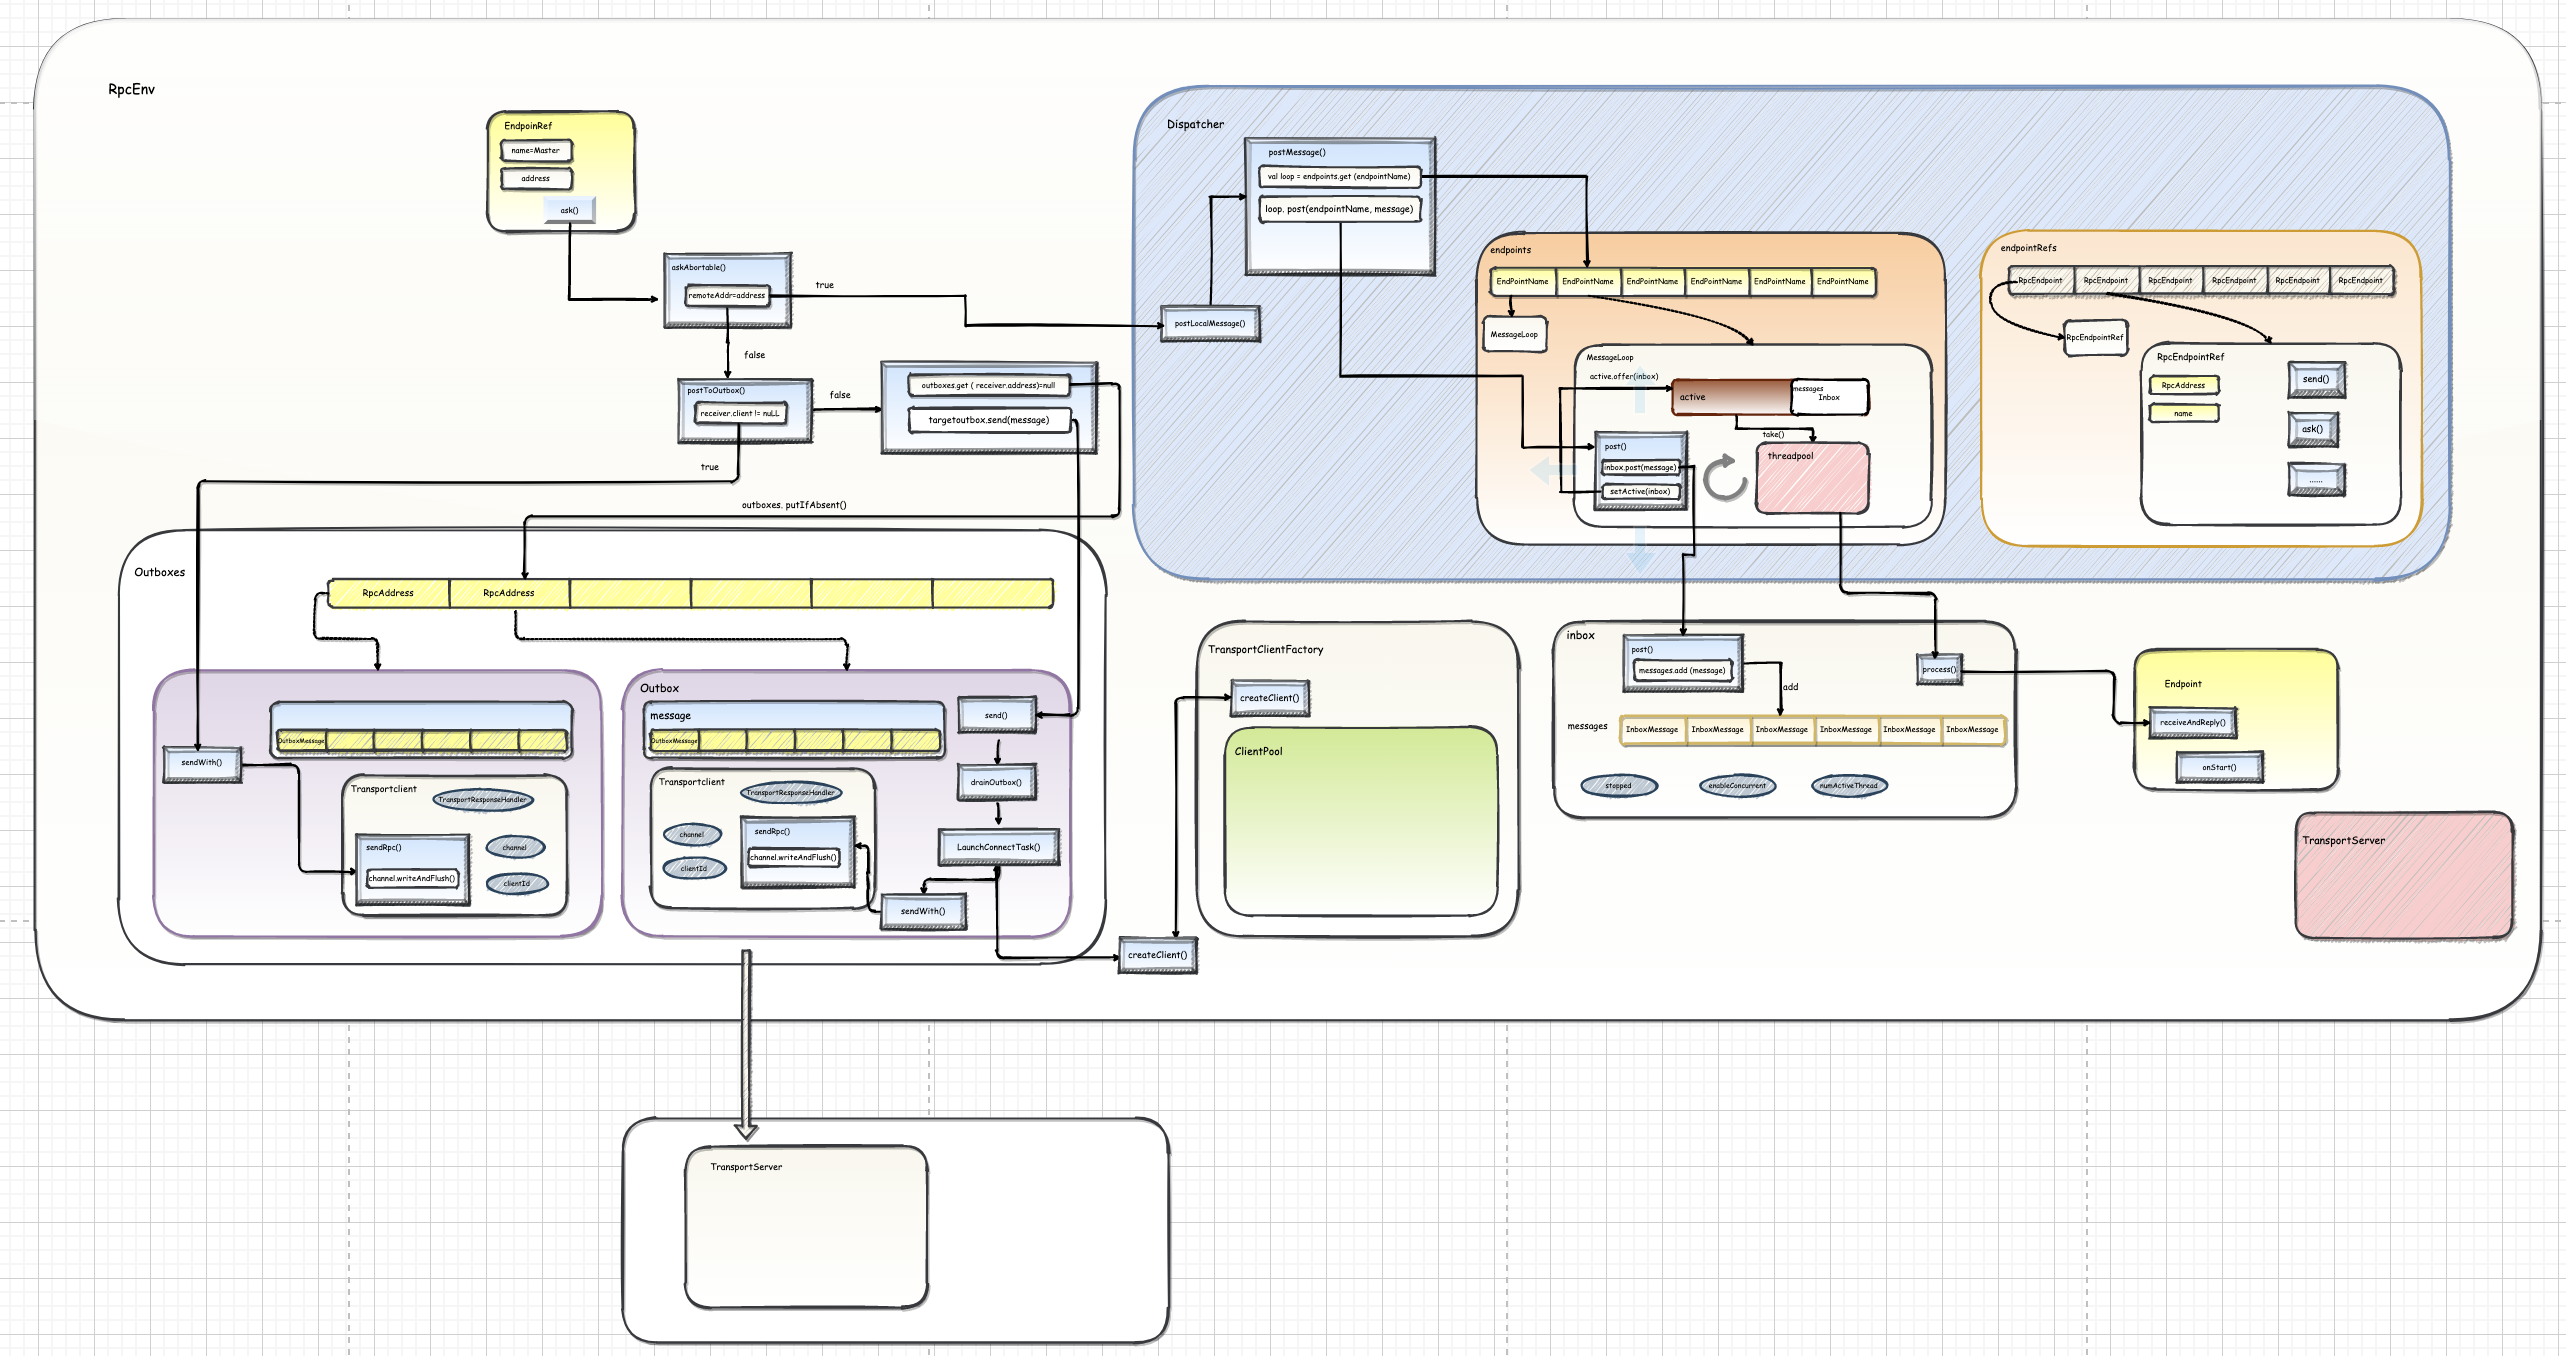Viewport: 2566px width, 1356px height.
Task: Click the messages.add (message) box in inbox
Action: 1682,671
